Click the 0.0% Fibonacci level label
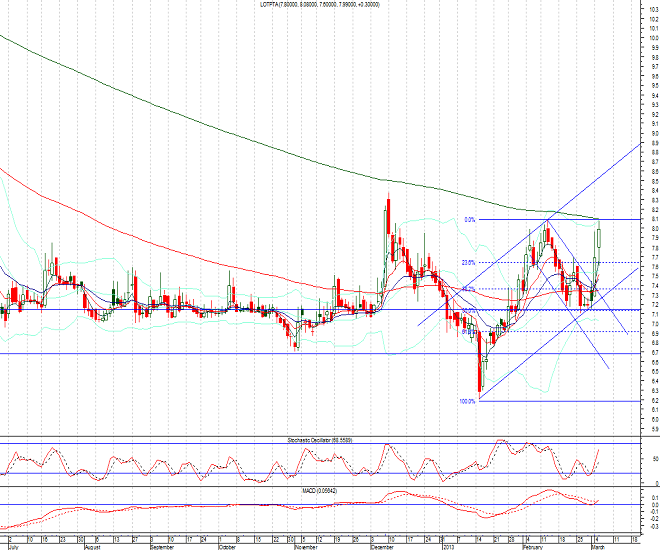660x550 pixels. tap(469, 219)
